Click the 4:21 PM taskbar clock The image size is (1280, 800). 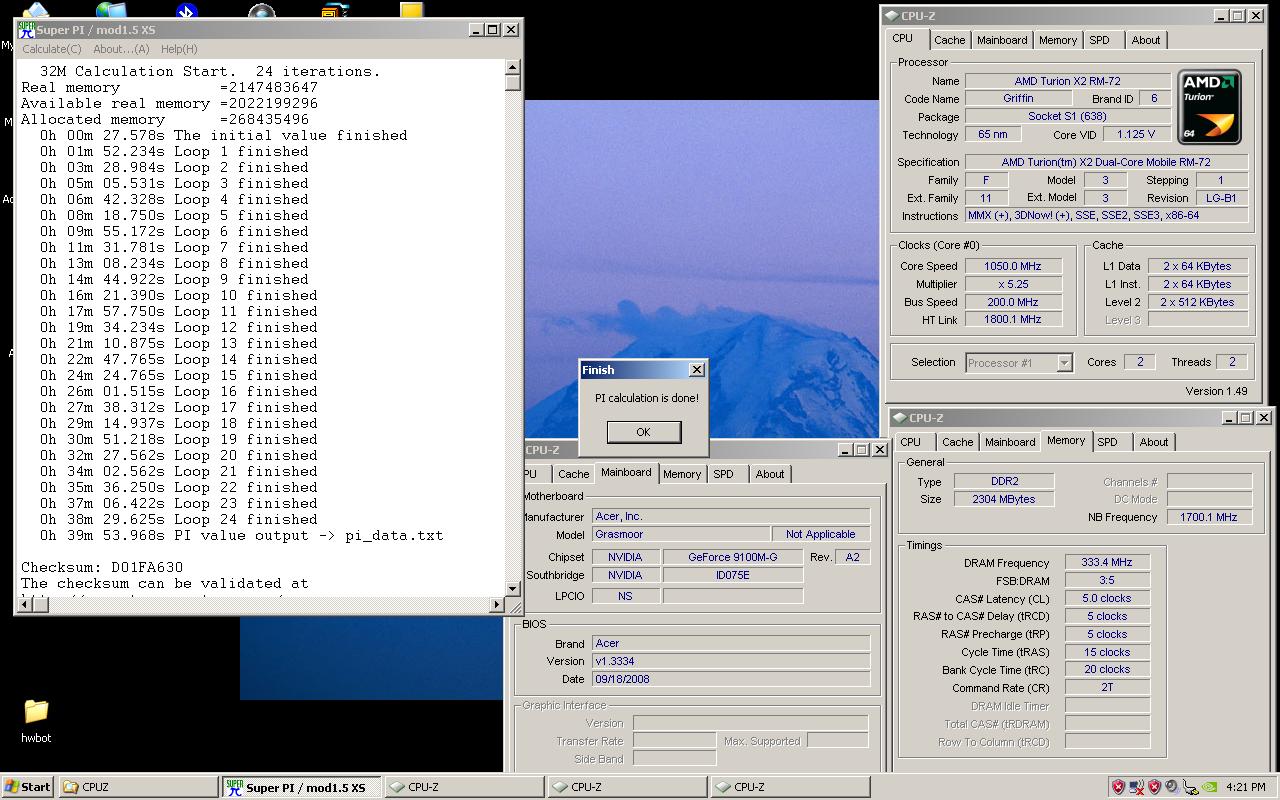pyautogui.click(x=1245, y=787)
